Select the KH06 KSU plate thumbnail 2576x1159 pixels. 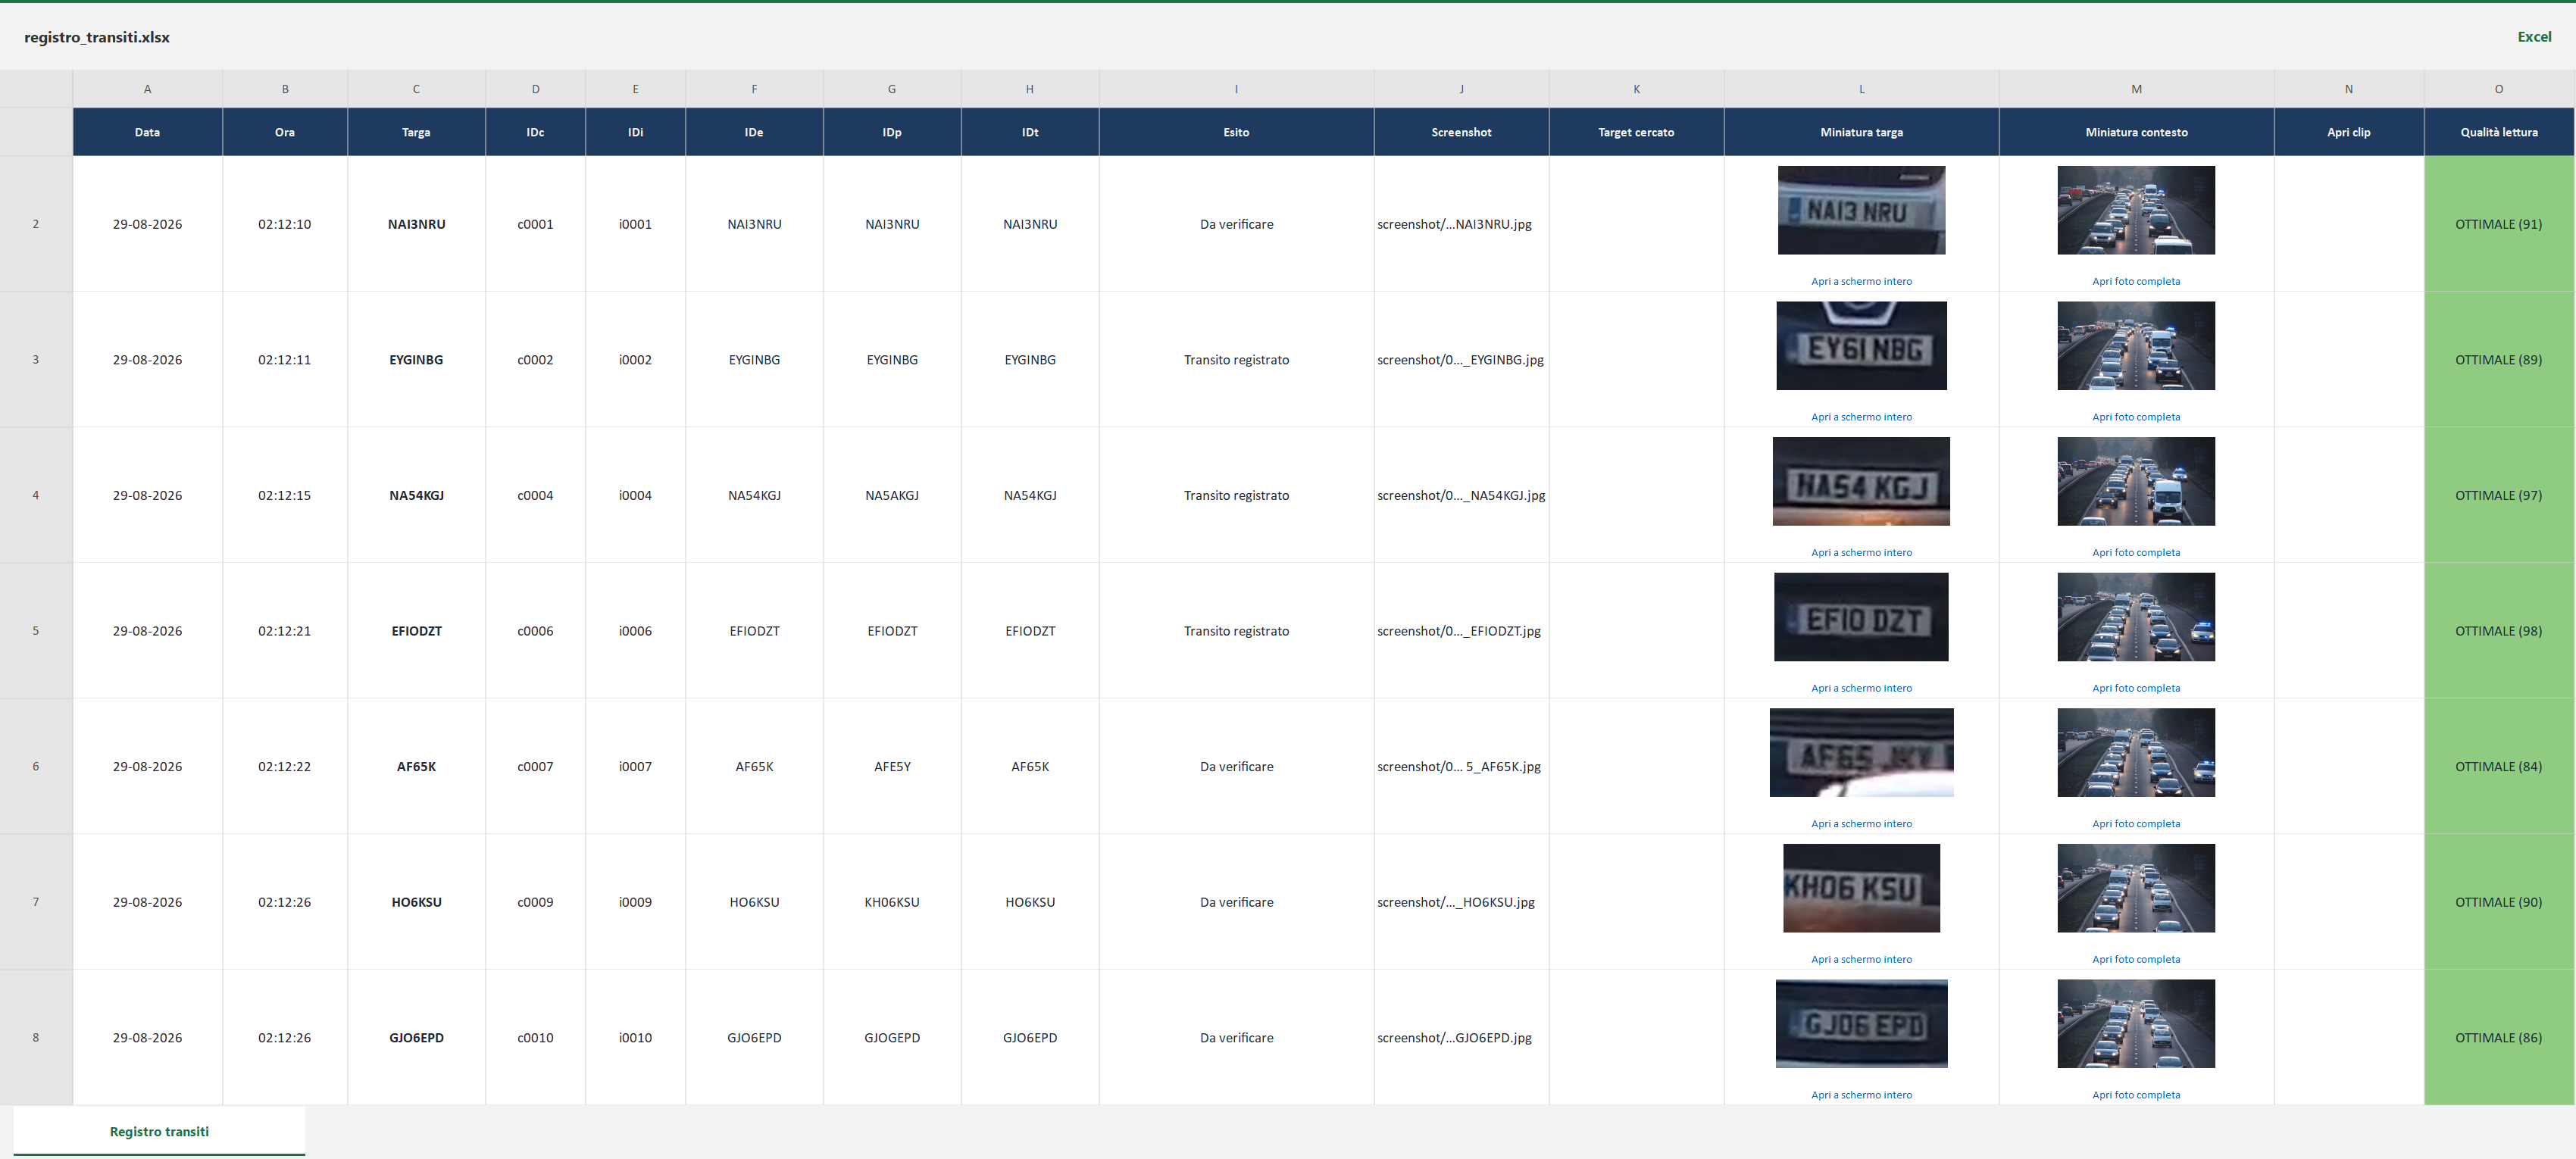(x=1861, y=888)
